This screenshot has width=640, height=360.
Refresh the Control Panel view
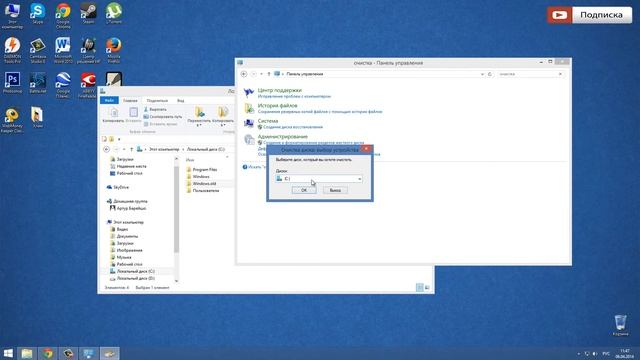(x=490, y=74)
